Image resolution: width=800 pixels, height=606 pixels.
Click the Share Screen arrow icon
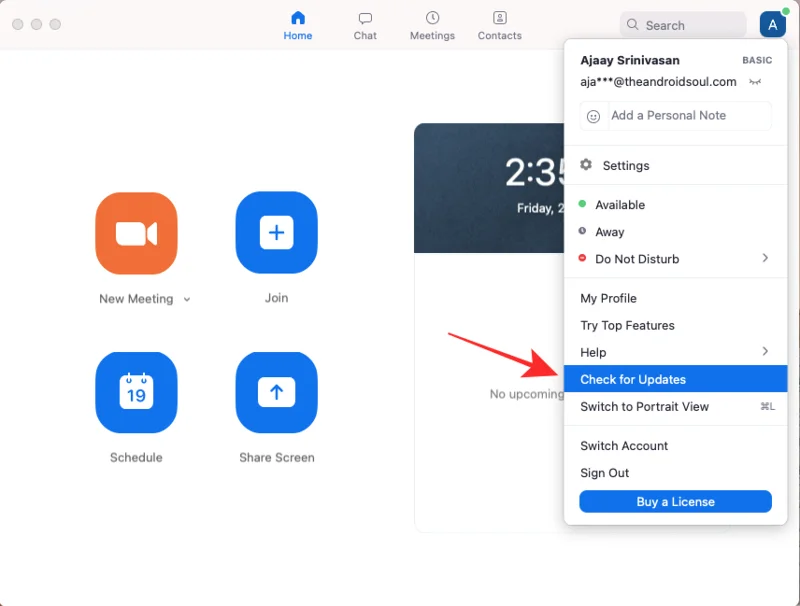(x=276, y=392)
